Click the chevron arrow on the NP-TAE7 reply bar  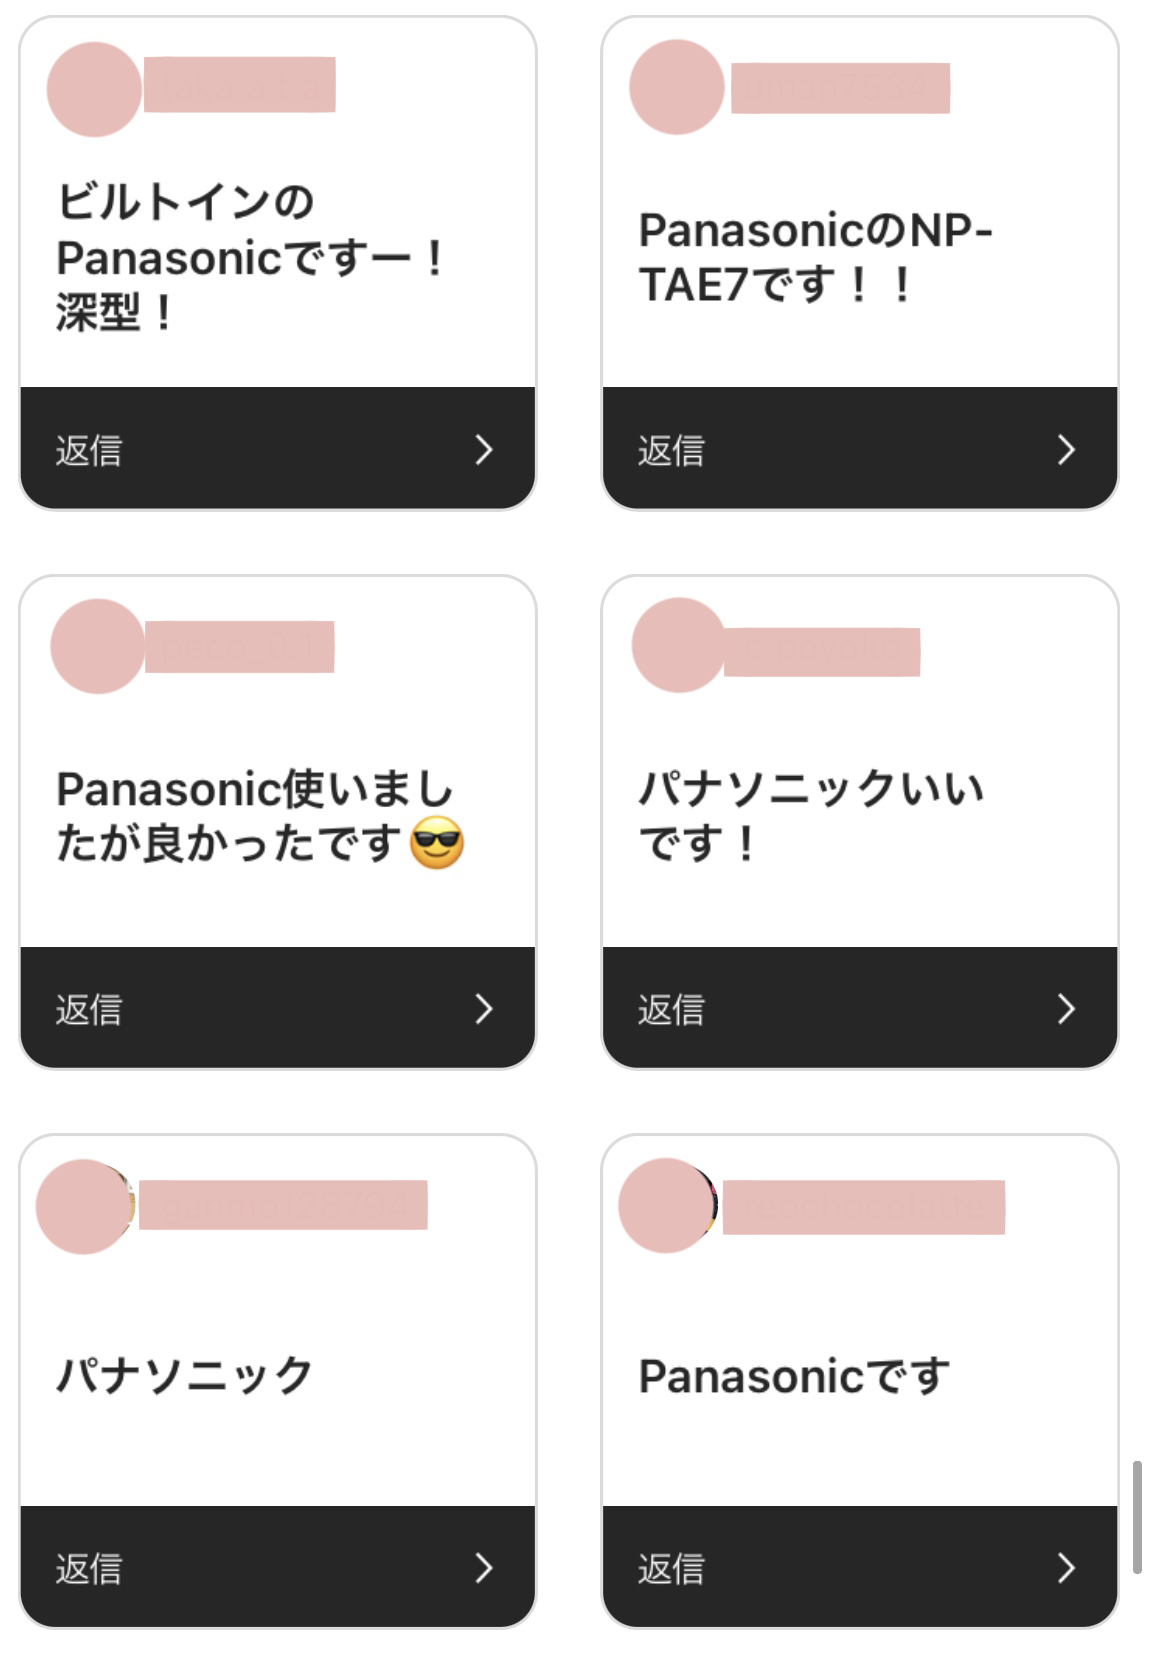1066,450
